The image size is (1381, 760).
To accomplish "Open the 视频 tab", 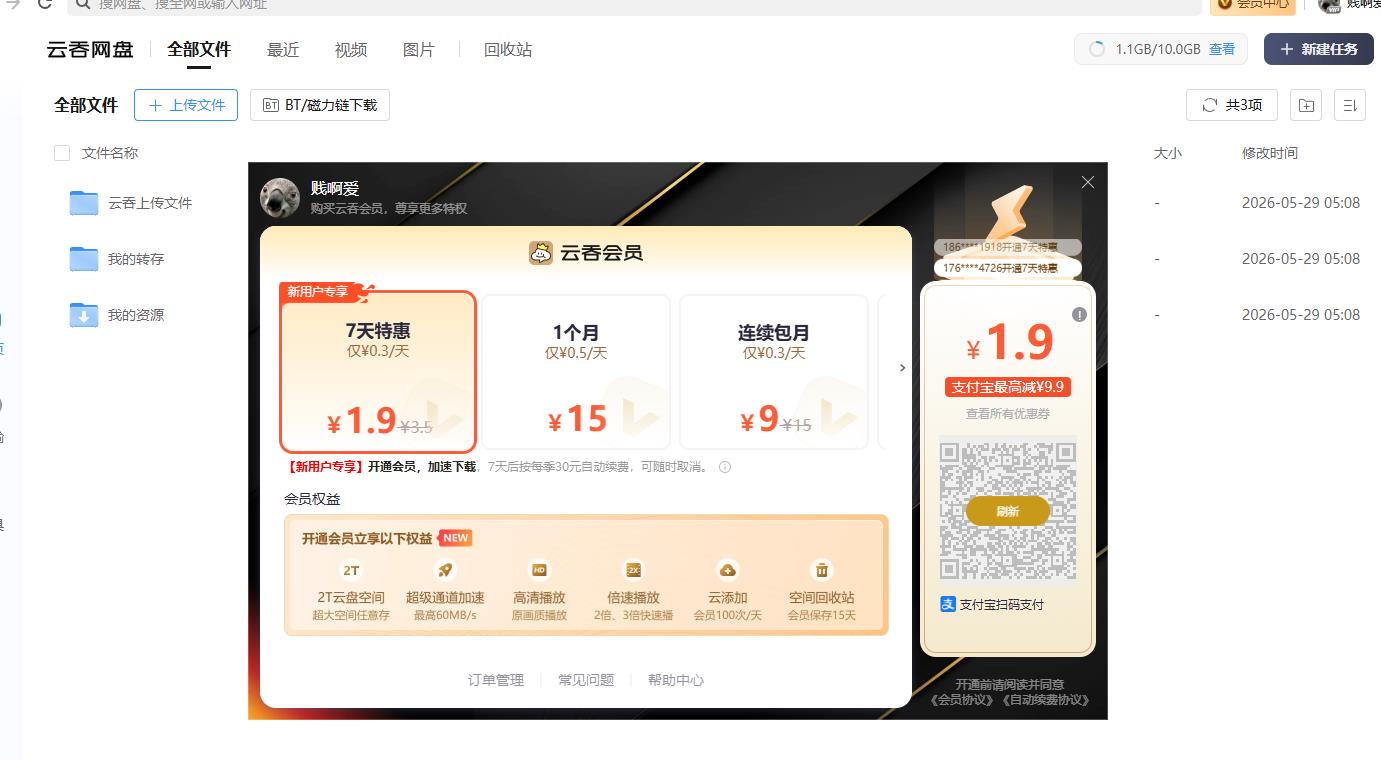I will click(x=351, y=50).
